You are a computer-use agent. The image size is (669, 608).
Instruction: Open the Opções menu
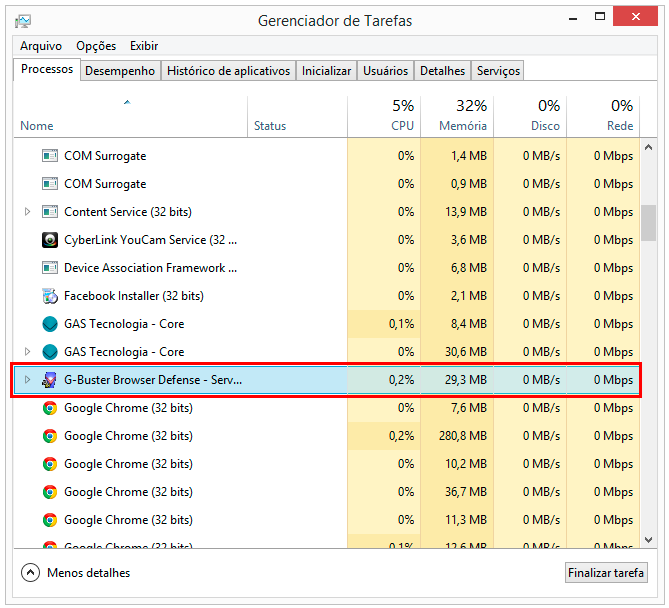coord(96,46)
